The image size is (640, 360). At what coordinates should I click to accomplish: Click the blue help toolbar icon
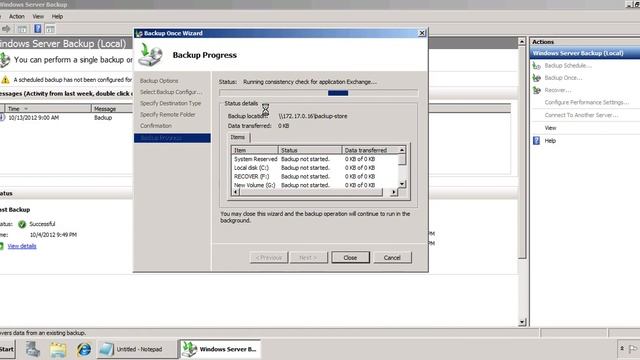(38, 29)
